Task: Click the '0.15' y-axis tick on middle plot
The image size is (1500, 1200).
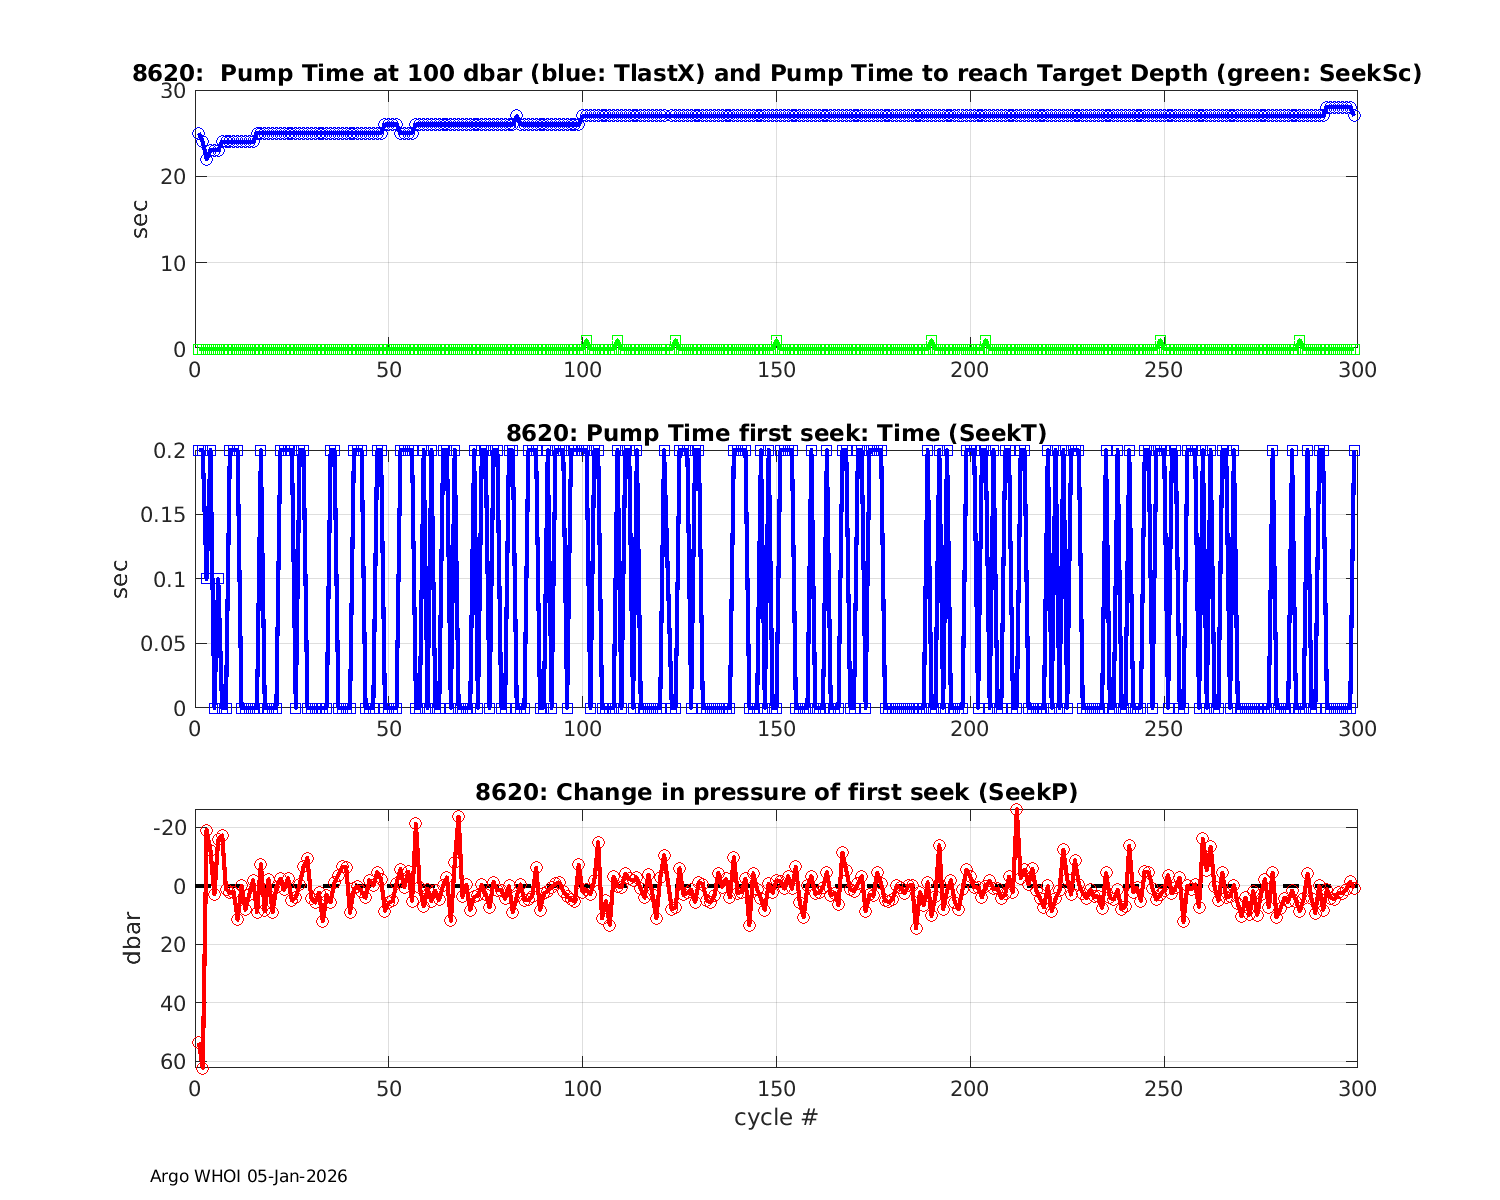Action: click(x=165, y=515)
